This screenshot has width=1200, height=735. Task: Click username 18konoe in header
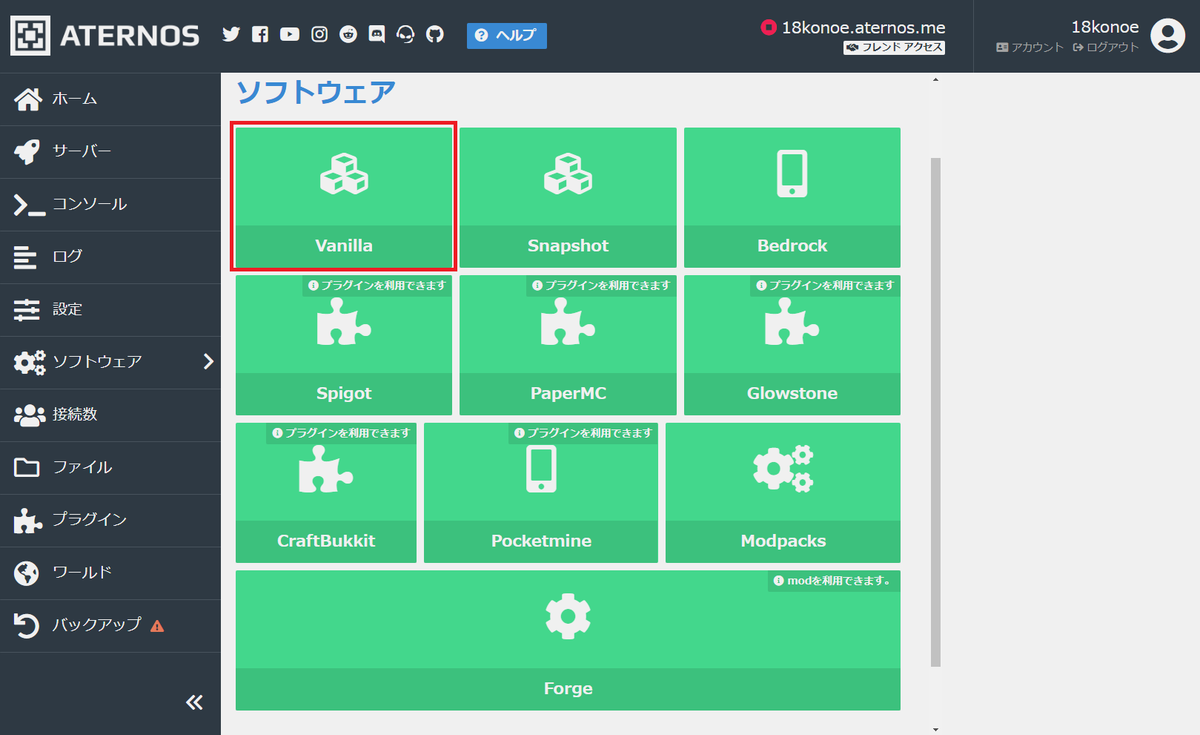(1105, 27)
